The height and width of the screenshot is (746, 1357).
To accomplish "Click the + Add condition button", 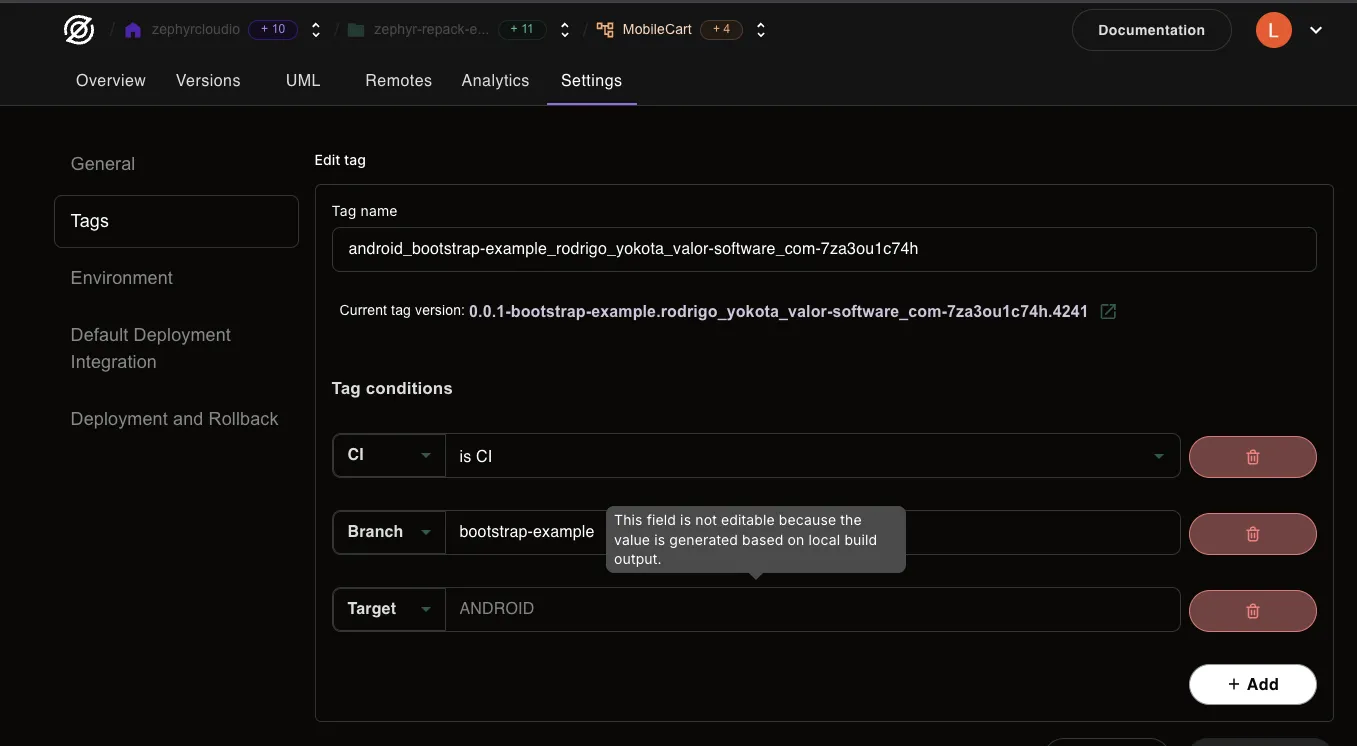I will pyautogui.click(x=1252, y=684).
